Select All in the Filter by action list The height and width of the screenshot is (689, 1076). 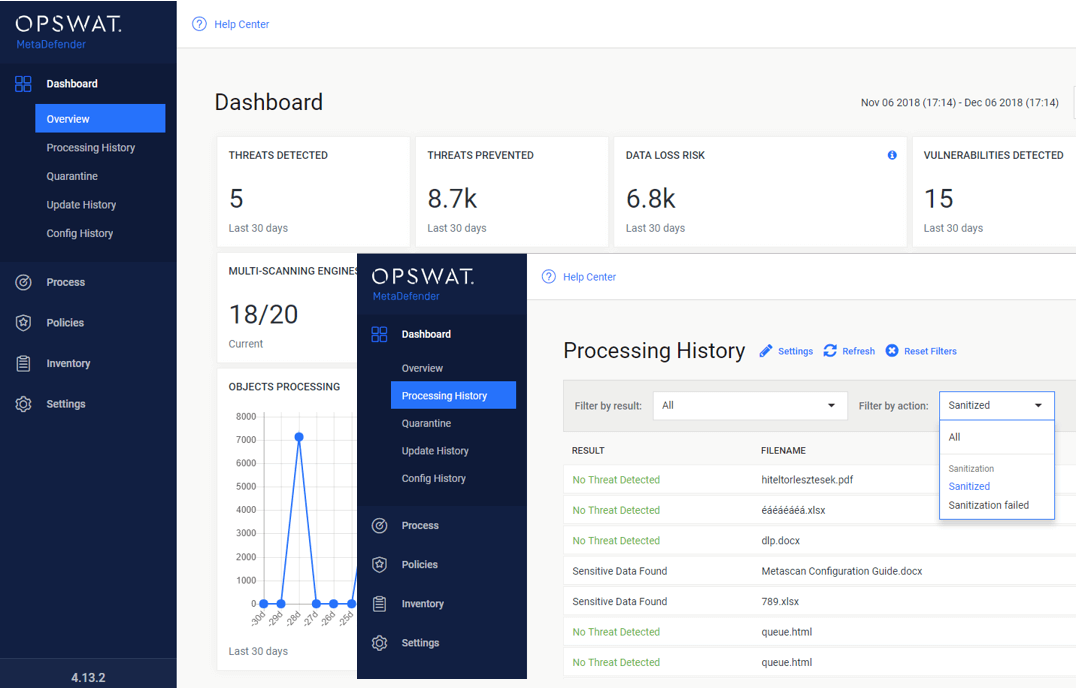tap(954, 437)
